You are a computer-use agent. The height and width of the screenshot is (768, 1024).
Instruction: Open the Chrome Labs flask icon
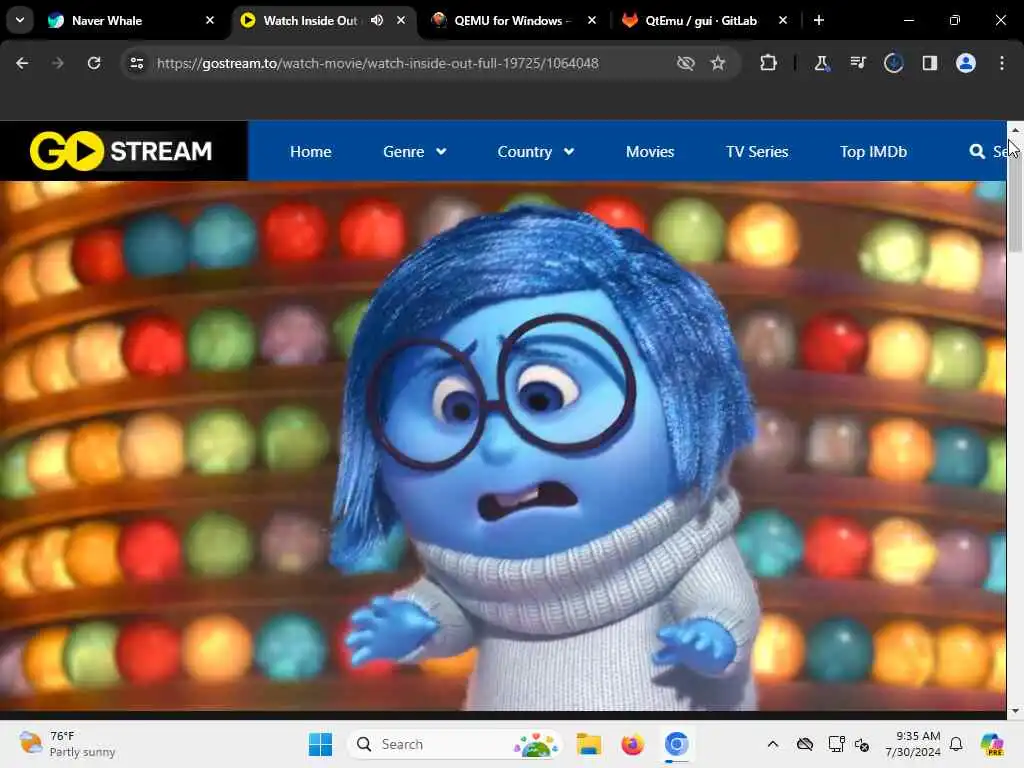[x=822, y=63]
